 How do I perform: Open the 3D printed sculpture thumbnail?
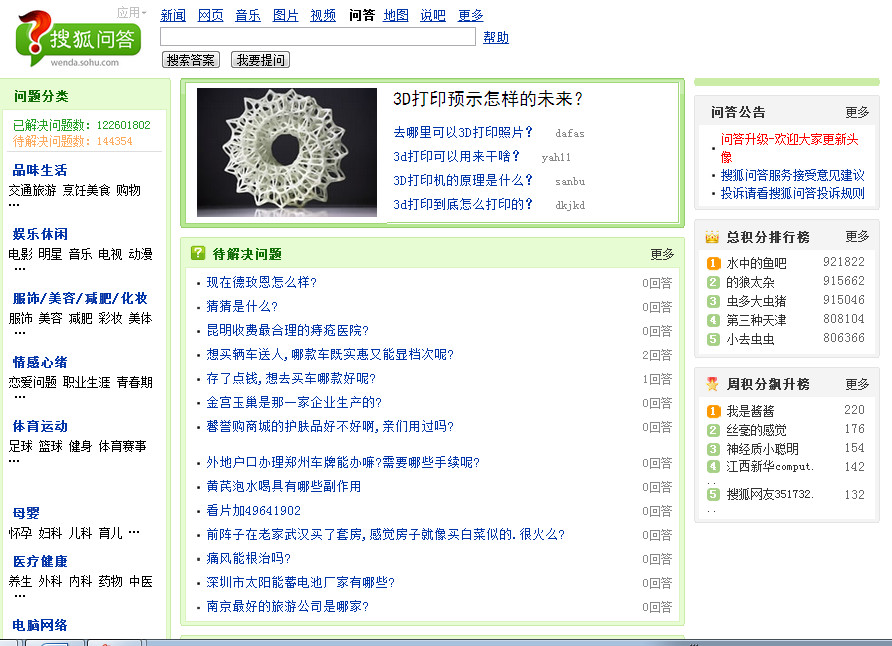[x=287, y=152]
